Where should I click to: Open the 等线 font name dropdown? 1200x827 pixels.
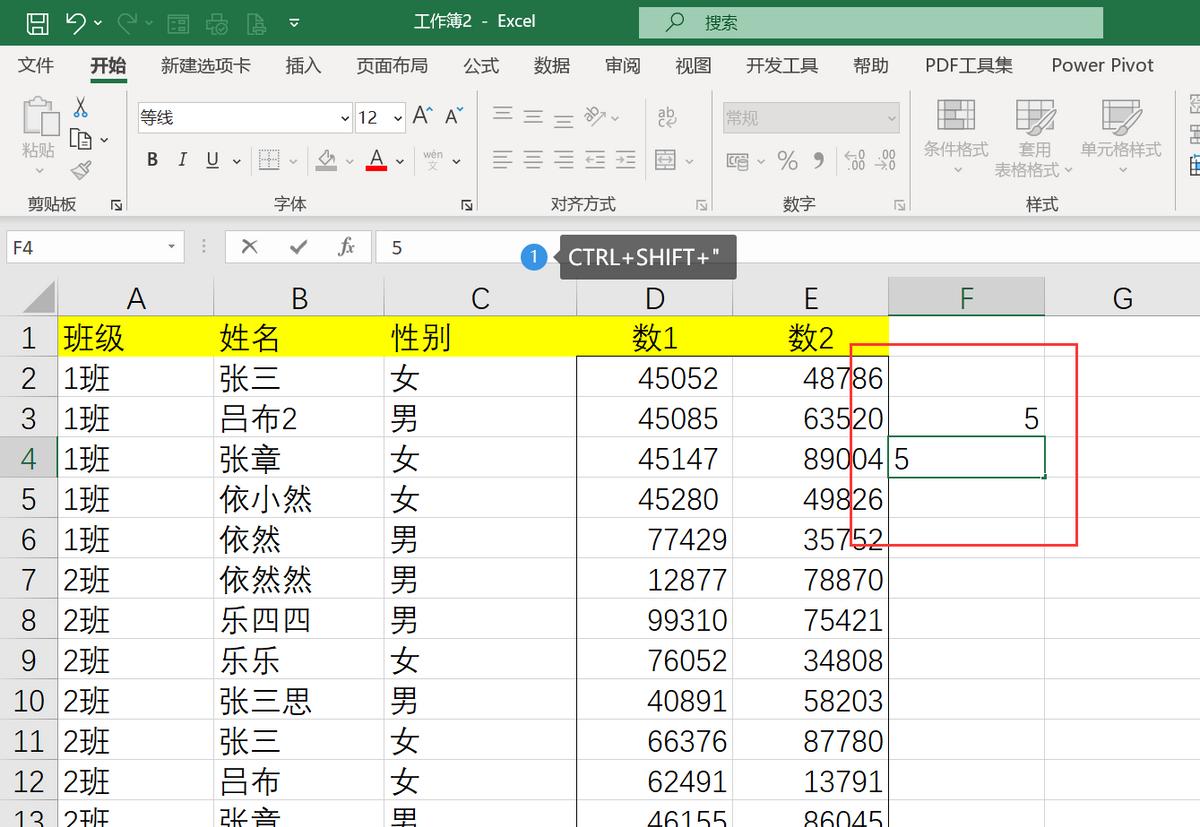[x=344, y=117]
